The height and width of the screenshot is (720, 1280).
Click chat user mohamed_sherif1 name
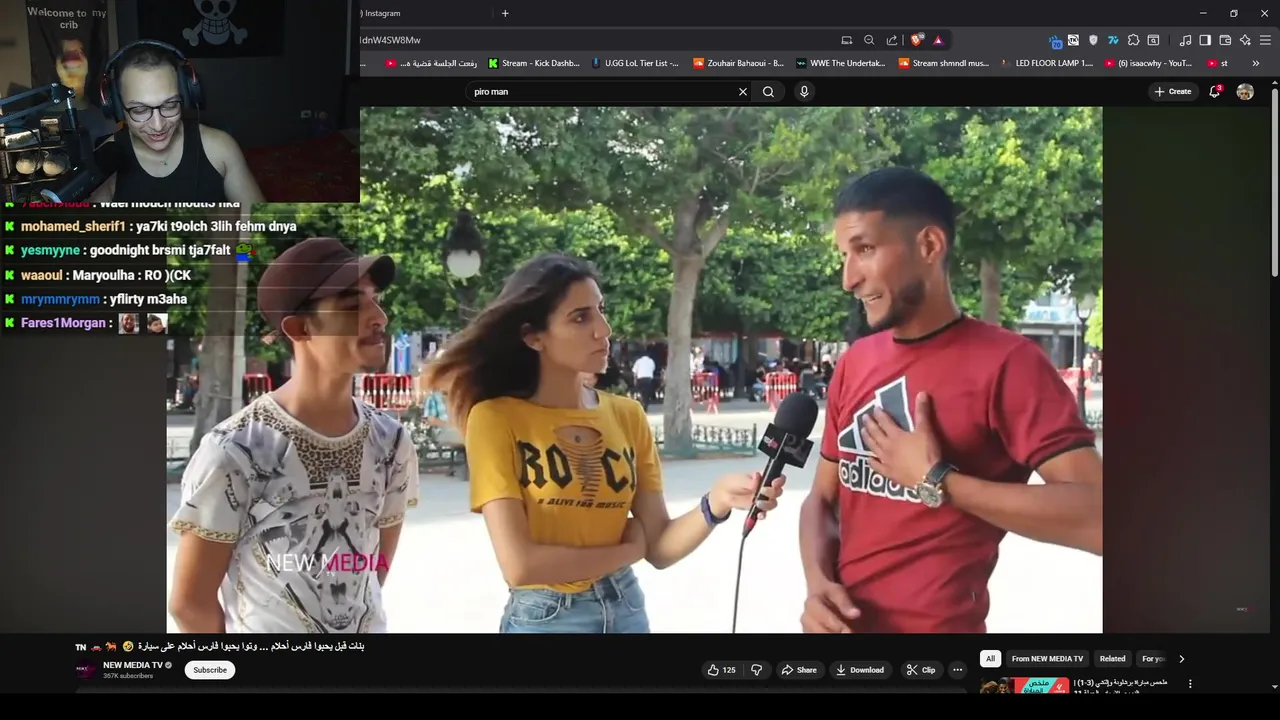click(x=73, y=227)
